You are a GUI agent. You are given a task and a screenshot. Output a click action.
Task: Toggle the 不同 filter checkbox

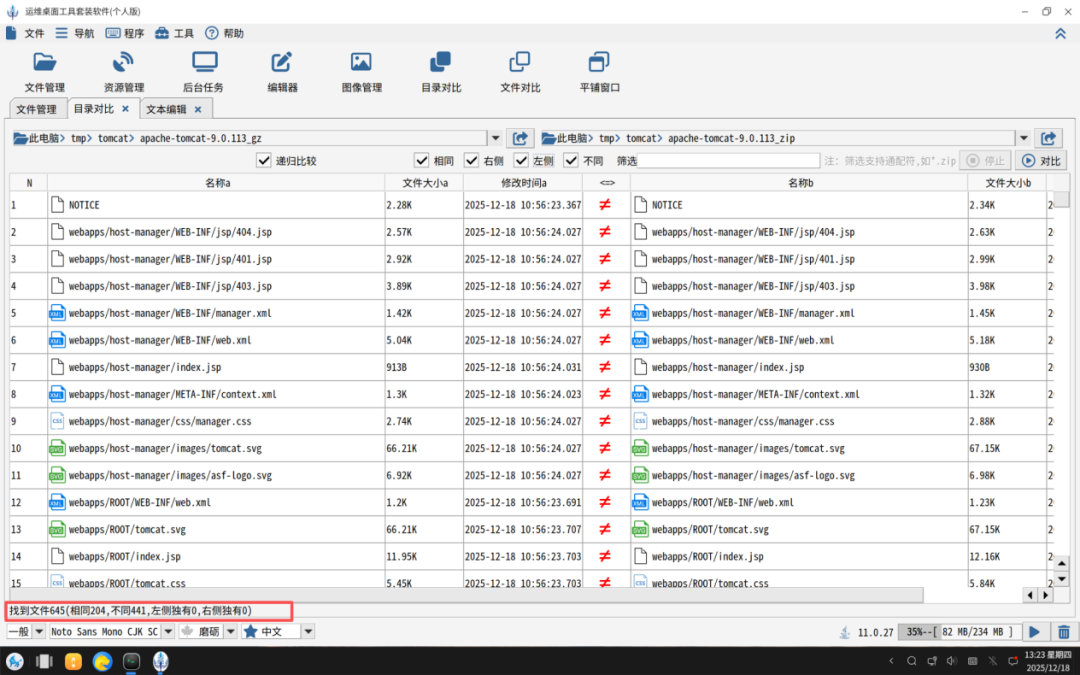click(570, 160)
